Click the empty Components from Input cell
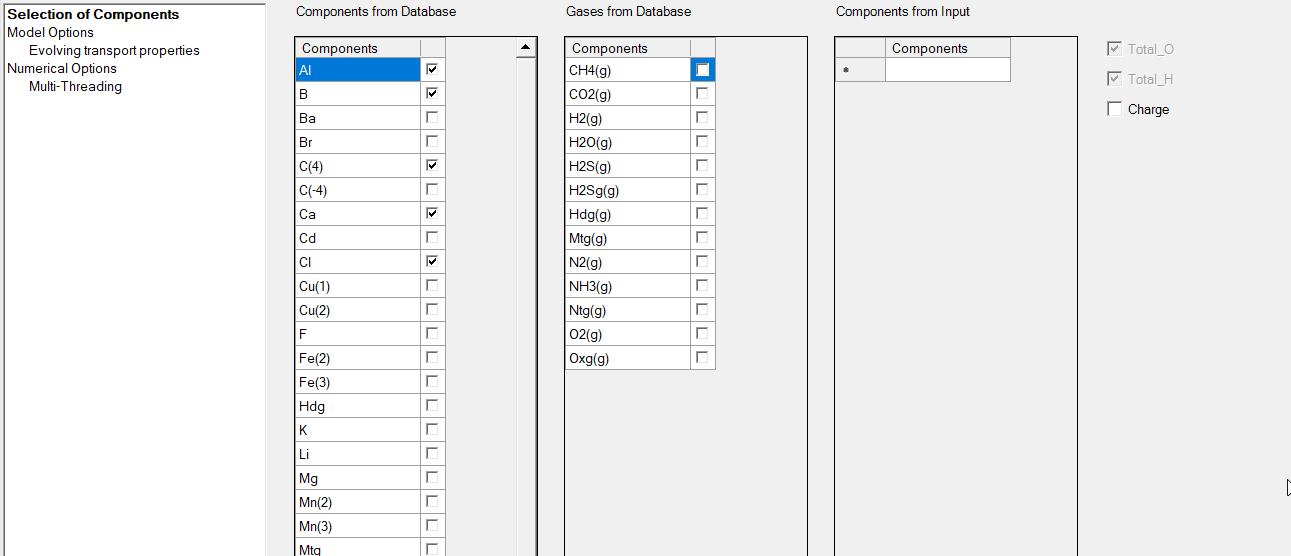 pos(947,70)
